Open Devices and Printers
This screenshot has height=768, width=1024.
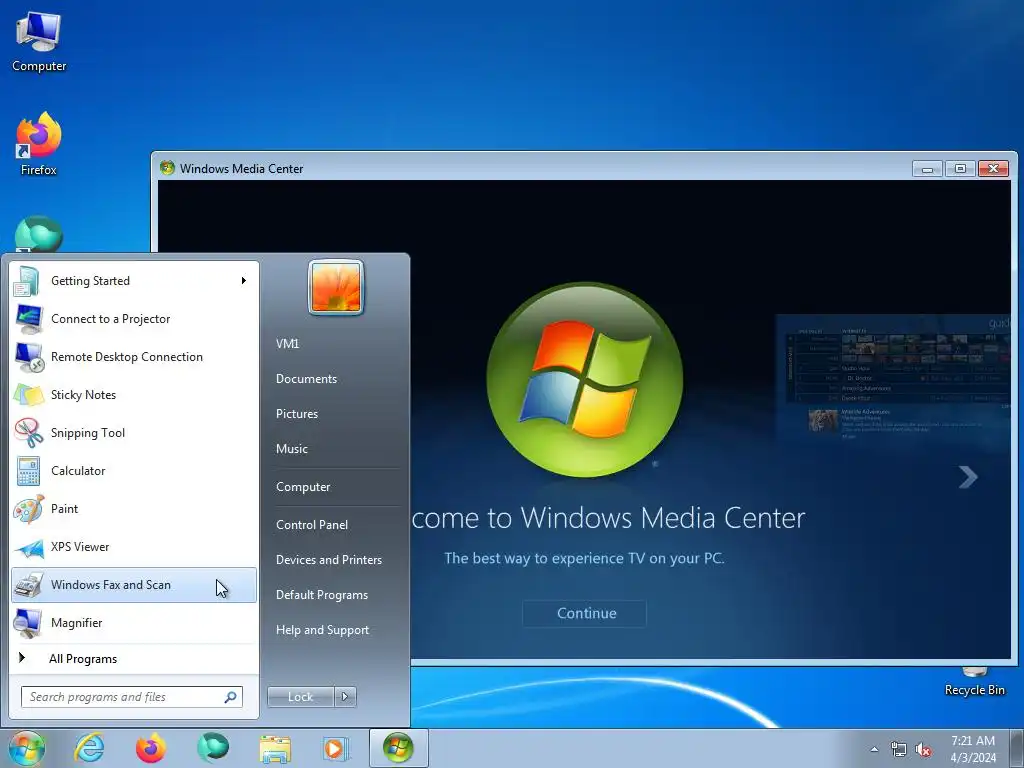[x=328, y=560]
